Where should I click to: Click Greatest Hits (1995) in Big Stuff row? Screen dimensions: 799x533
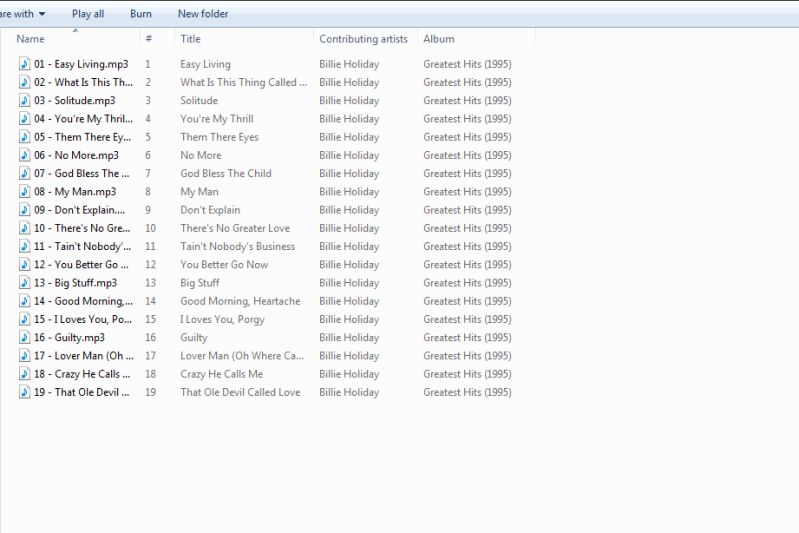(467, 283)
